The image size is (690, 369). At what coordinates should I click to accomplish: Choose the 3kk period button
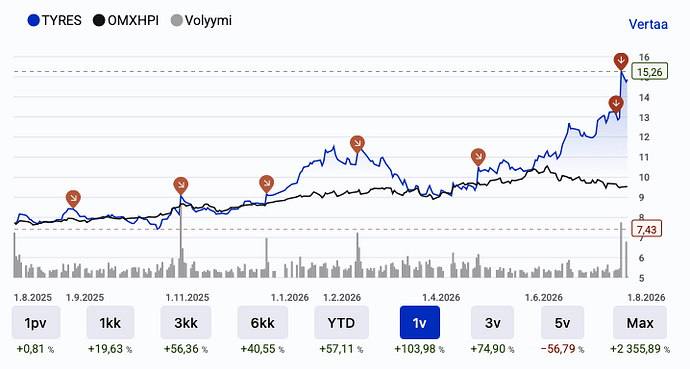186,323
